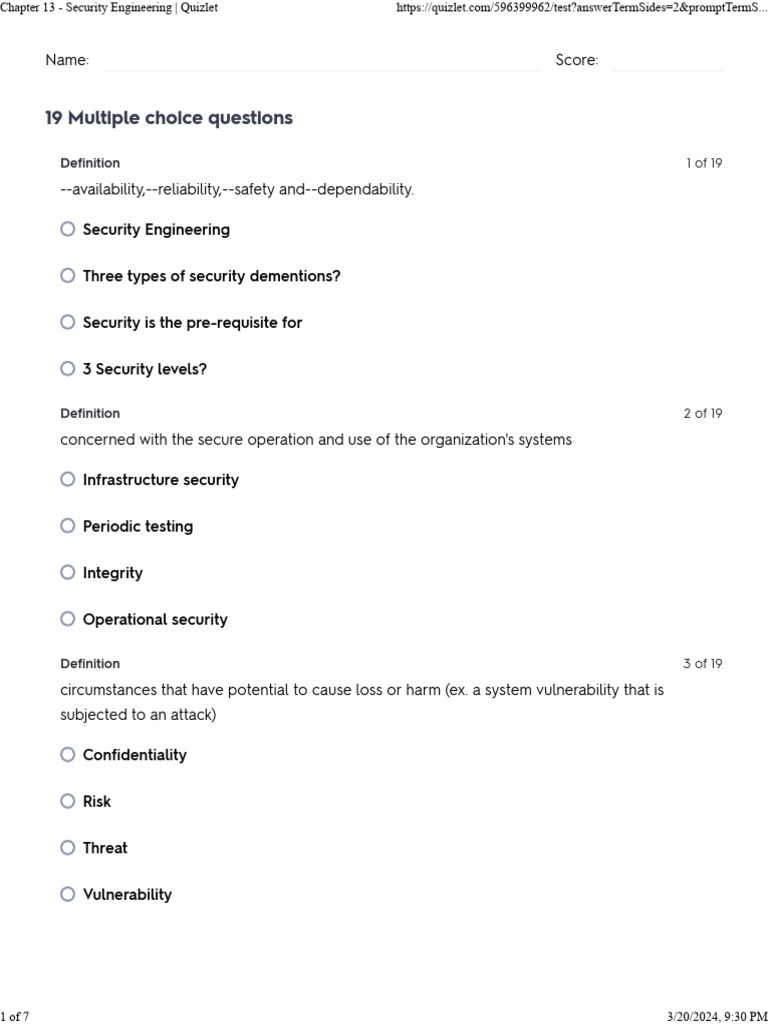Viewport: 768px width, 1024px height.
Task: Click the operational security definition text
Action: 316,440
